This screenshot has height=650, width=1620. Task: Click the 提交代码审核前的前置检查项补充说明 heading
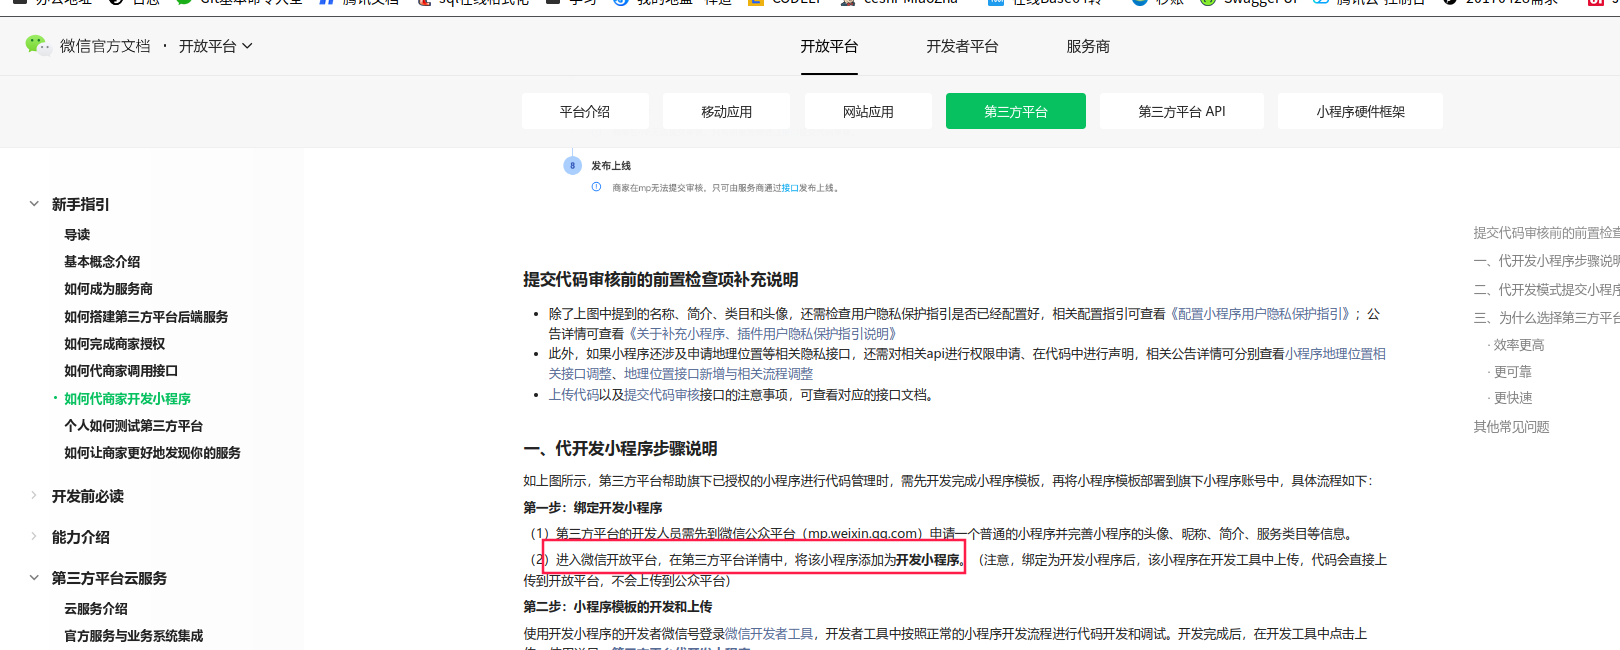tap(660, 280)
